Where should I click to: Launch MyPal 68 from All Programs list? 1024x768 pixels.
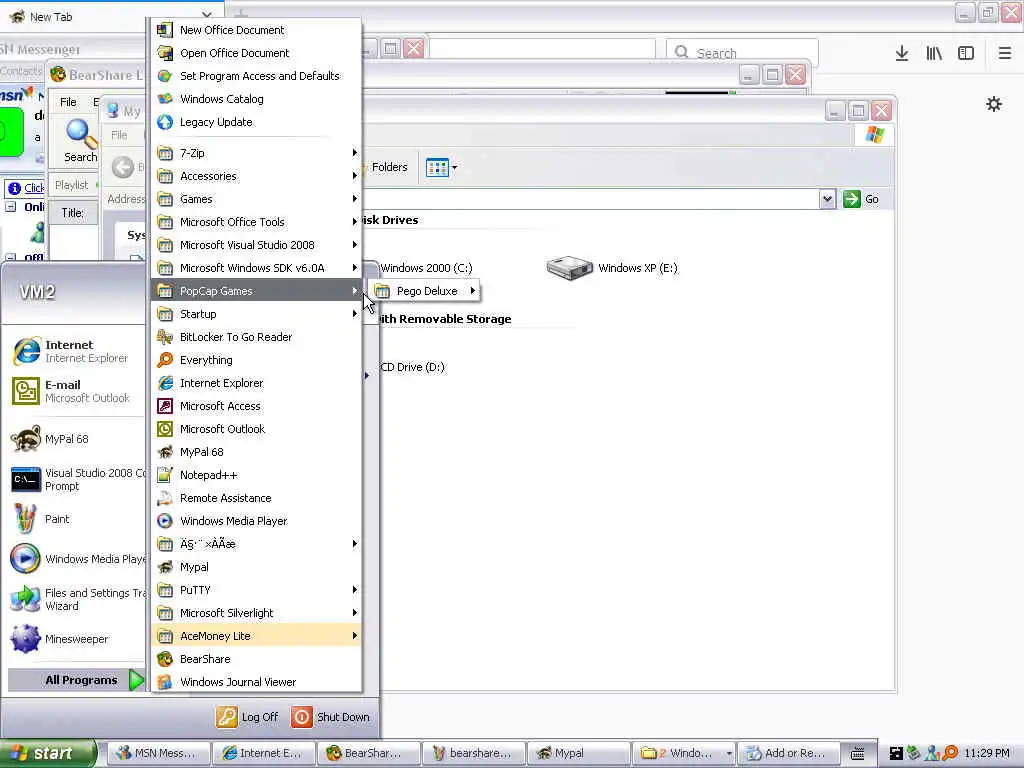(256, 452)
